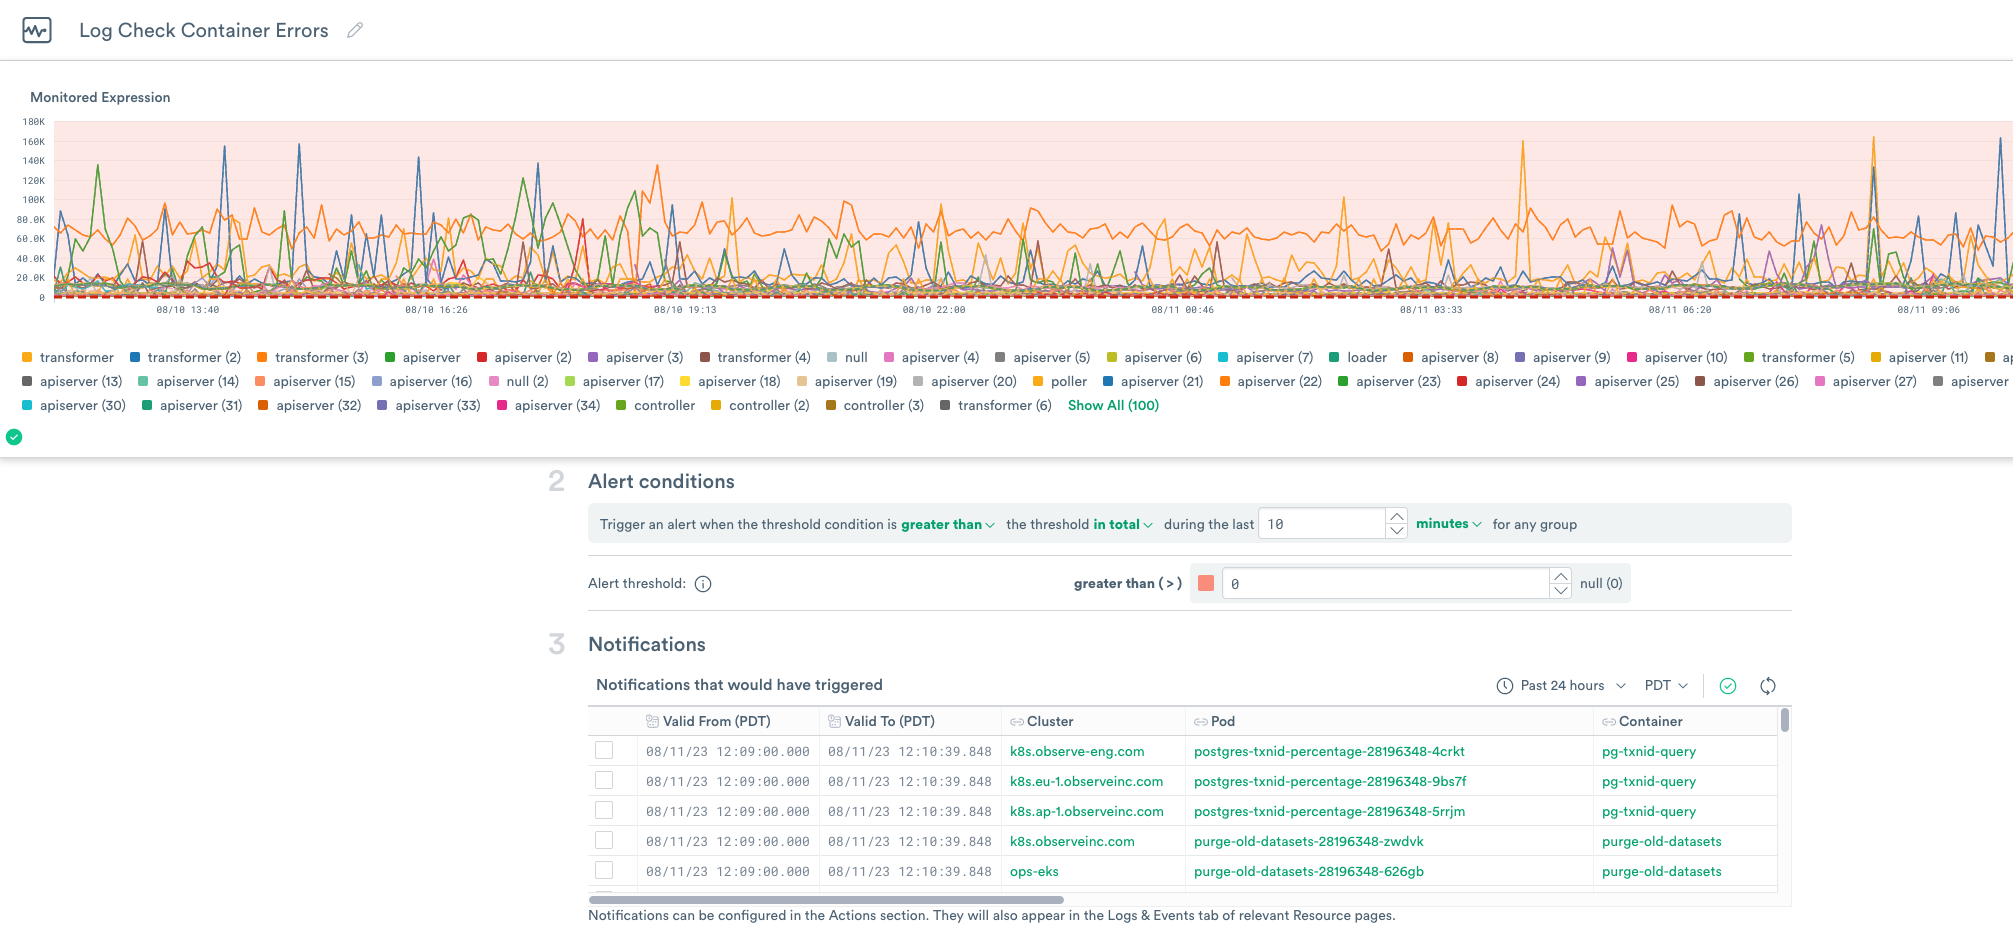Click the monitor waveform icon beside the title

click(x=37, y=30)
